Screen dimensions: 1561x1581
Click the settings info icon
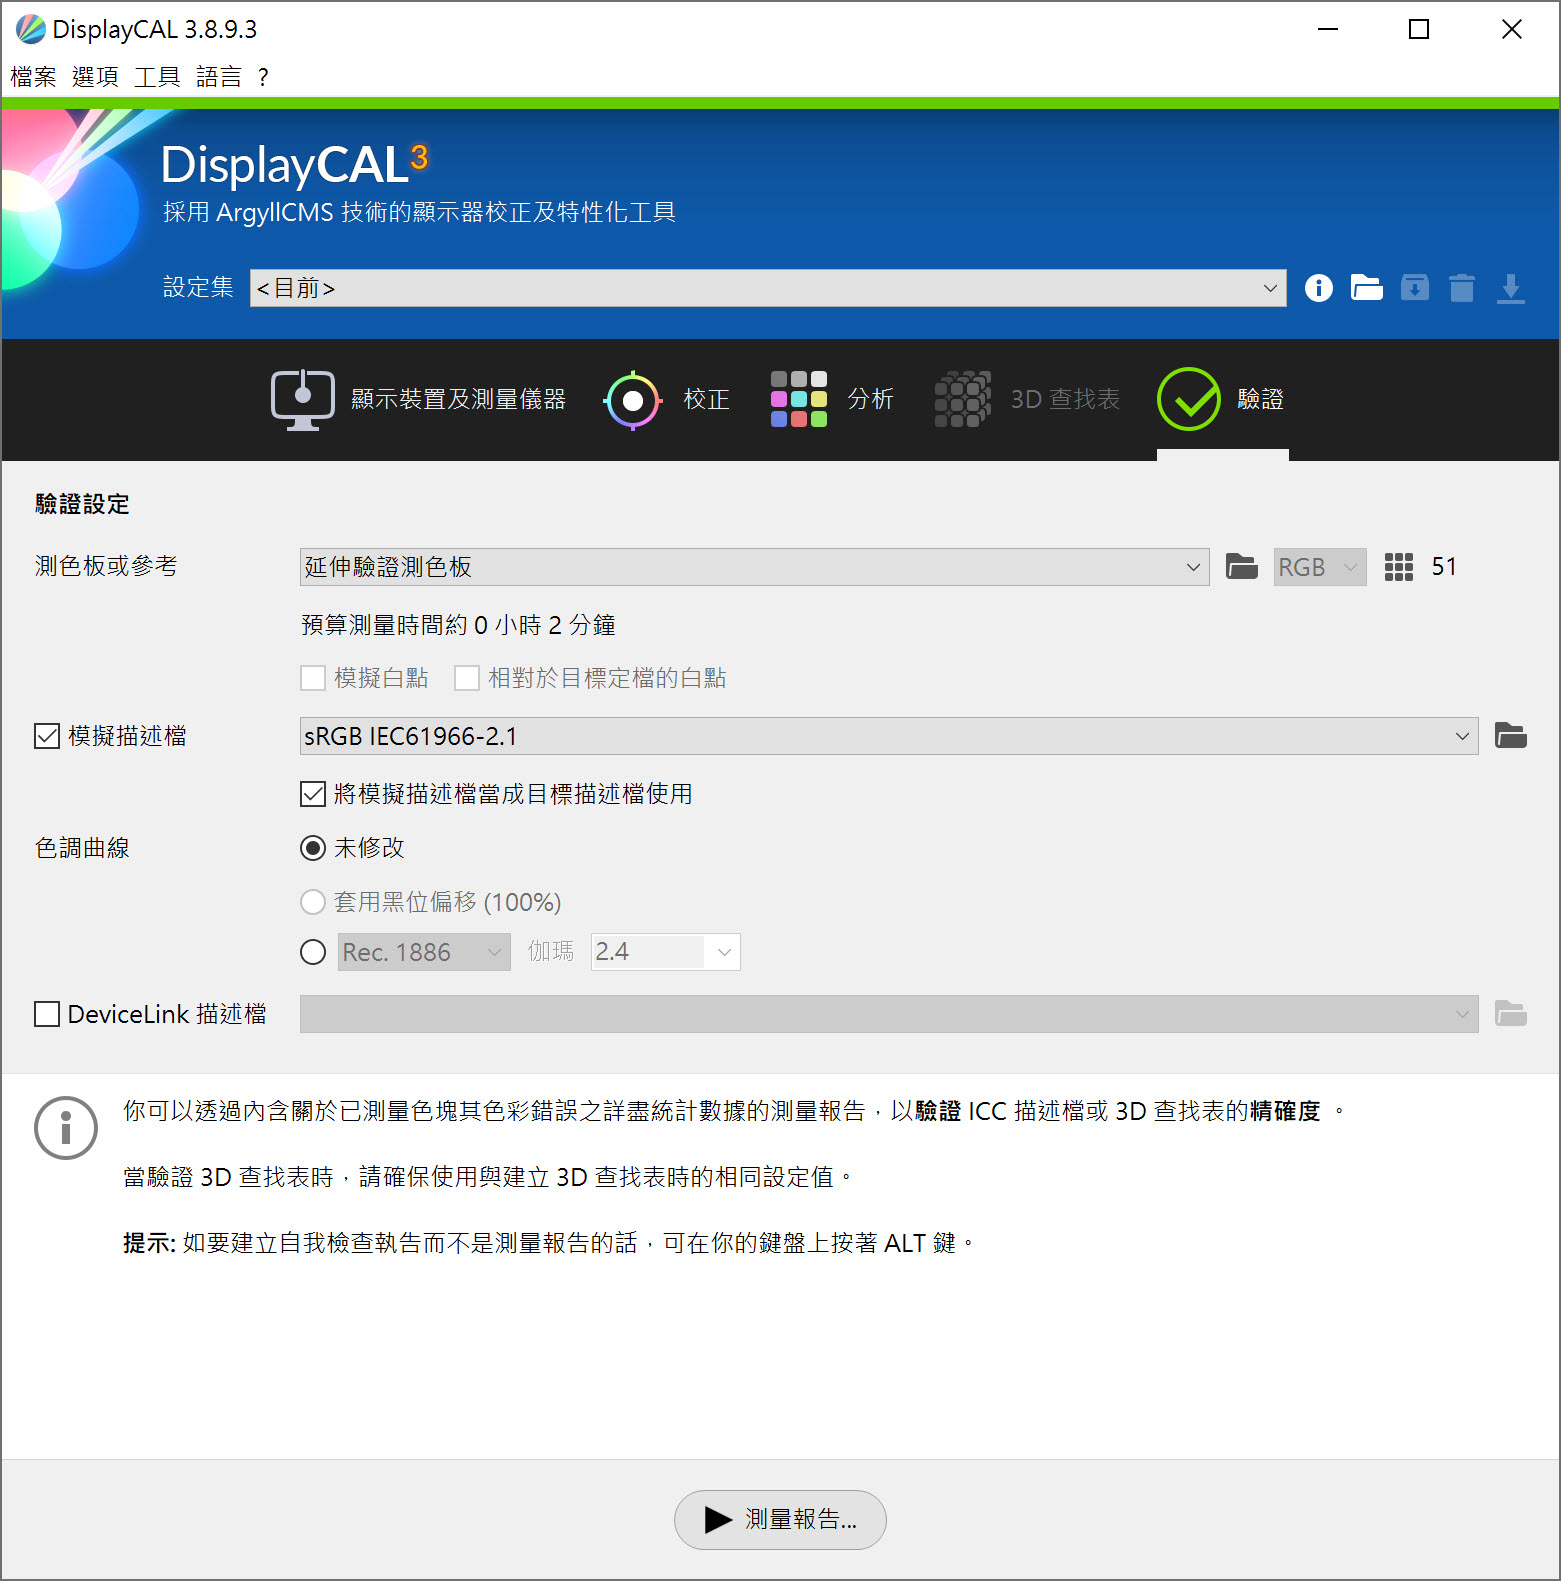(x=1318, y=288)
